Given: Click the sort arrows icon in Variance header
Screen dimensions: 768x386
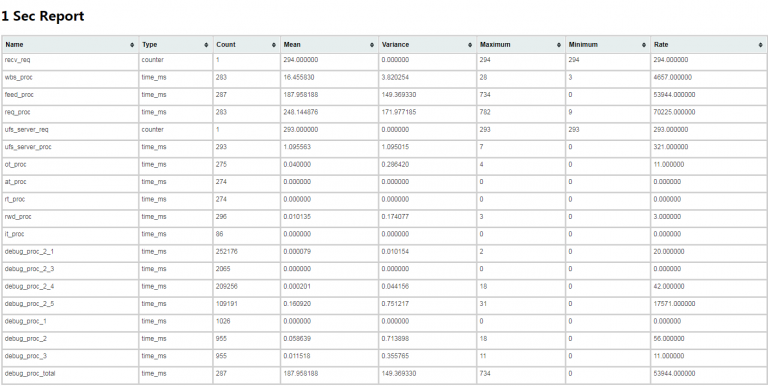Looking at the screenshot, I should [x=470, y=45].
